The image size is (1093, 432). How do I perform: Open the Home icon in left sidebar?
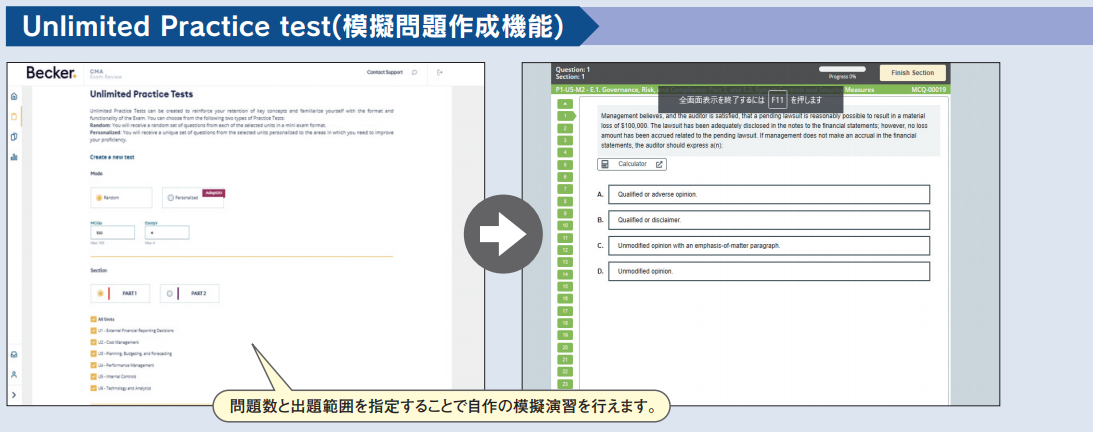14,97
